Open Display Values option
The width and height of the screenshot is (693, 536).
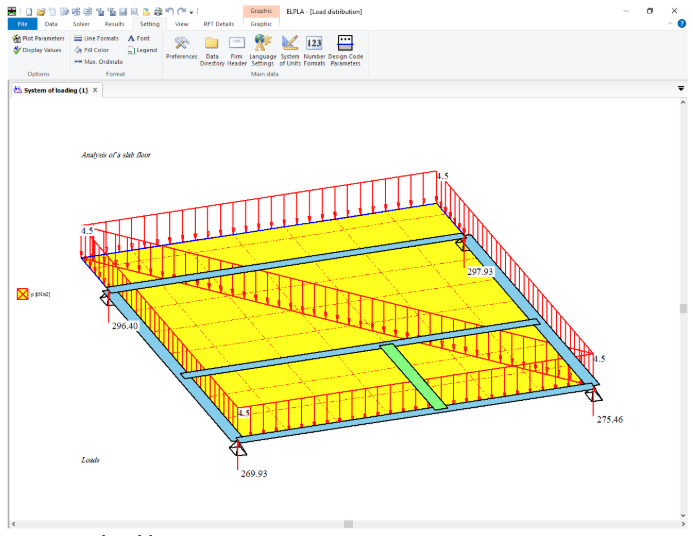(x=37, y=50)
